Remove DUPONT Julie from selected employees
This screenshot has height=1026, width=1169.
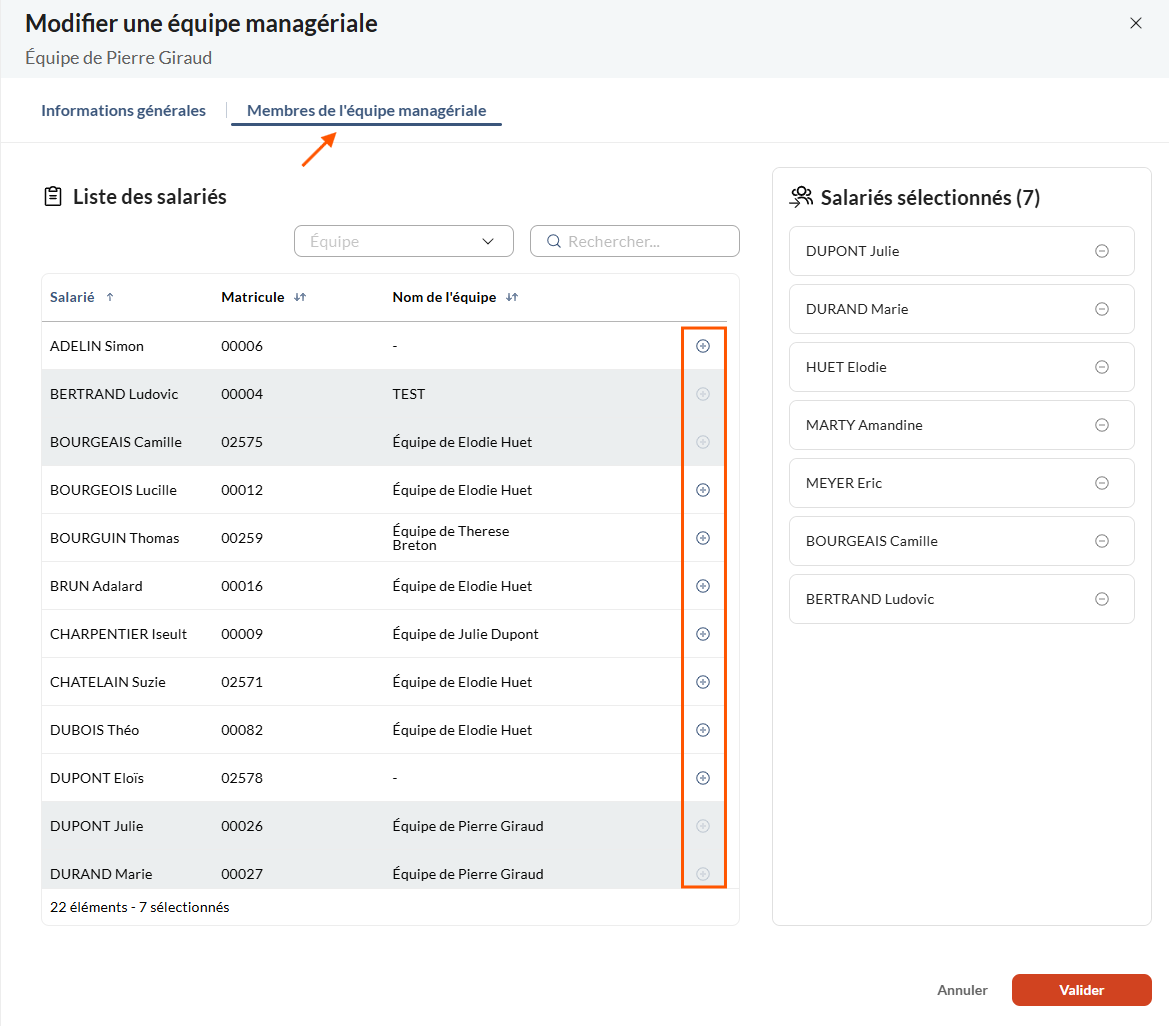(1101, 251)
